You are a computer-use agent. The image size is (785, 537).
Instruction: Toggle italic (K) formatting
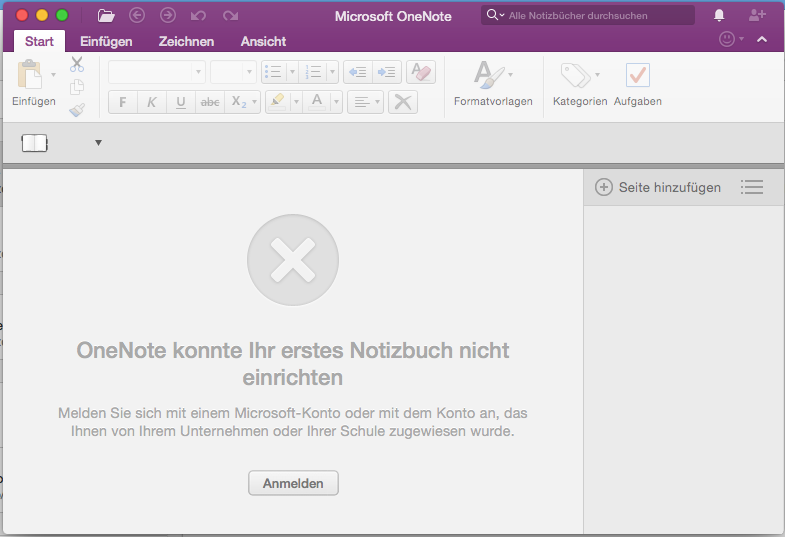[152, 103]
